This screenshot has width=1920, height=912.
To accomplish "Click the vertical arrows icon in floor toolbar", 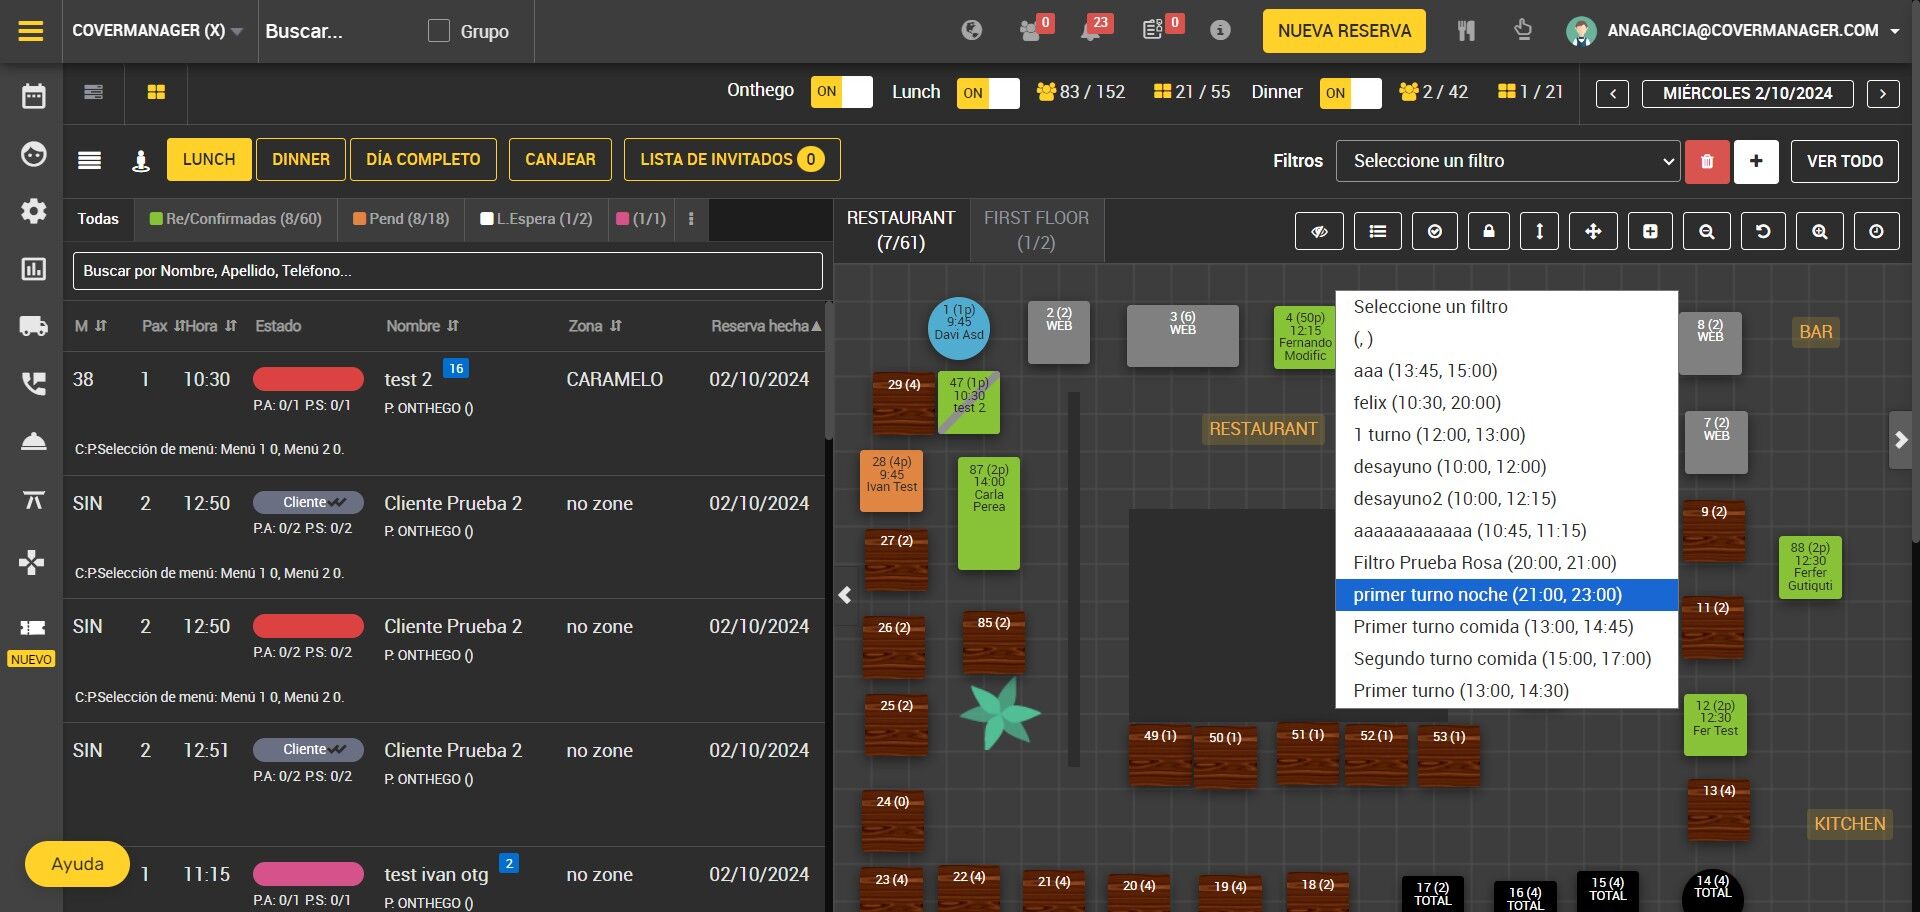I will (1539, 231).
